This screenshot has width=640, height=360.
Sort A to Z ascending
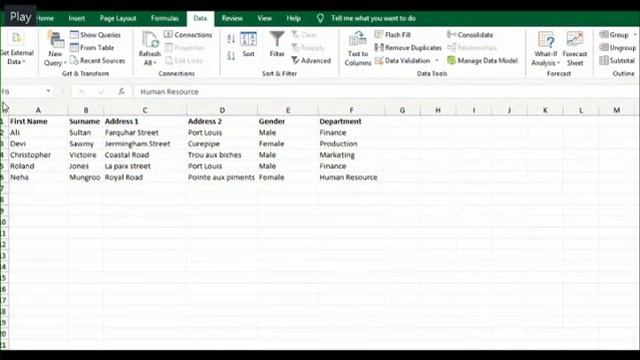pos(231,39)
